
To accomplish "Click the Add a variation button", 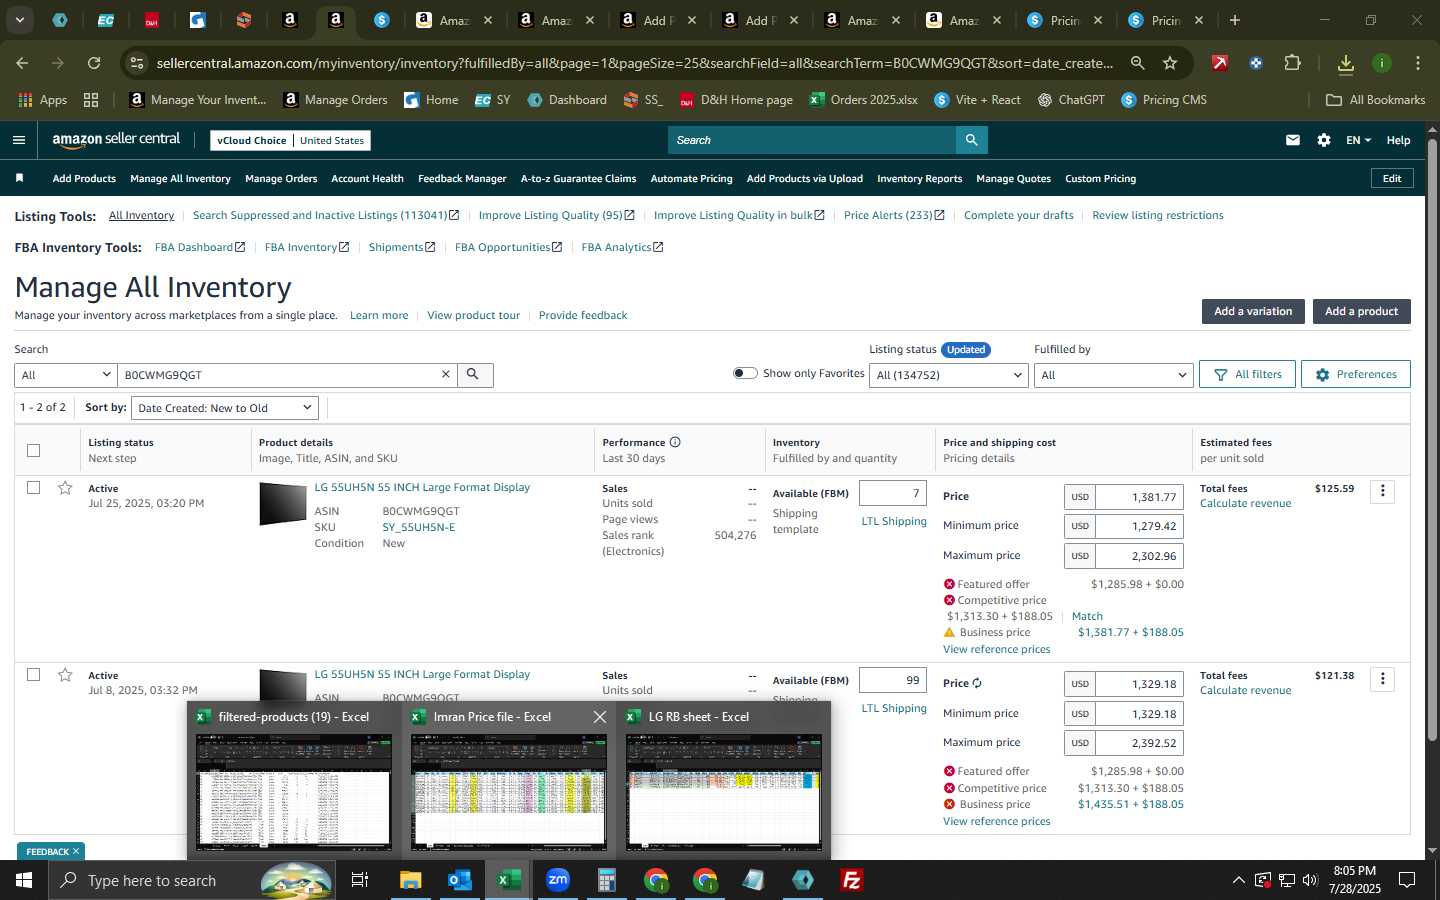I will coord(1253,311).
